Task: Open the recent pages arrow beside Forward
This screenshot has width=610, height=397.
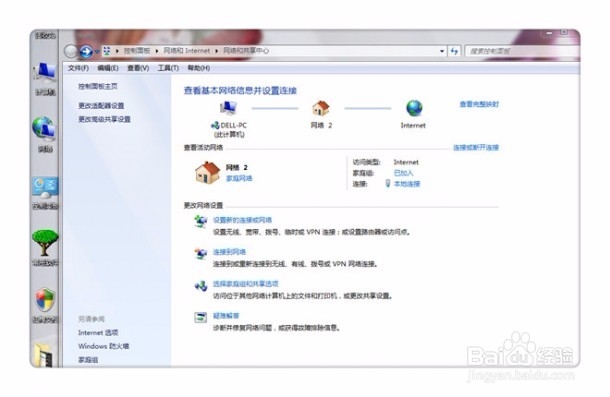Action: click(97, 51)
